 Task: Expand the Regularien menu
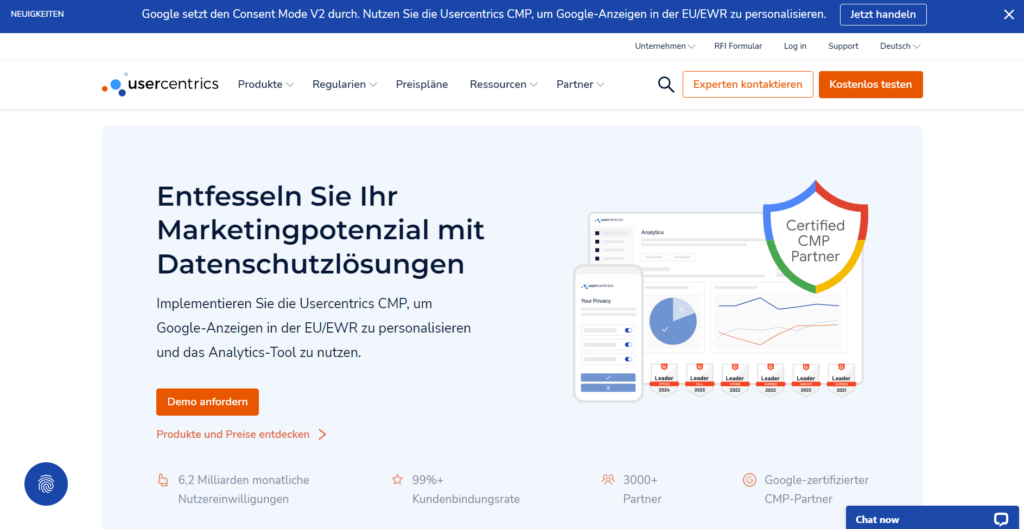[x=344, y=84]
